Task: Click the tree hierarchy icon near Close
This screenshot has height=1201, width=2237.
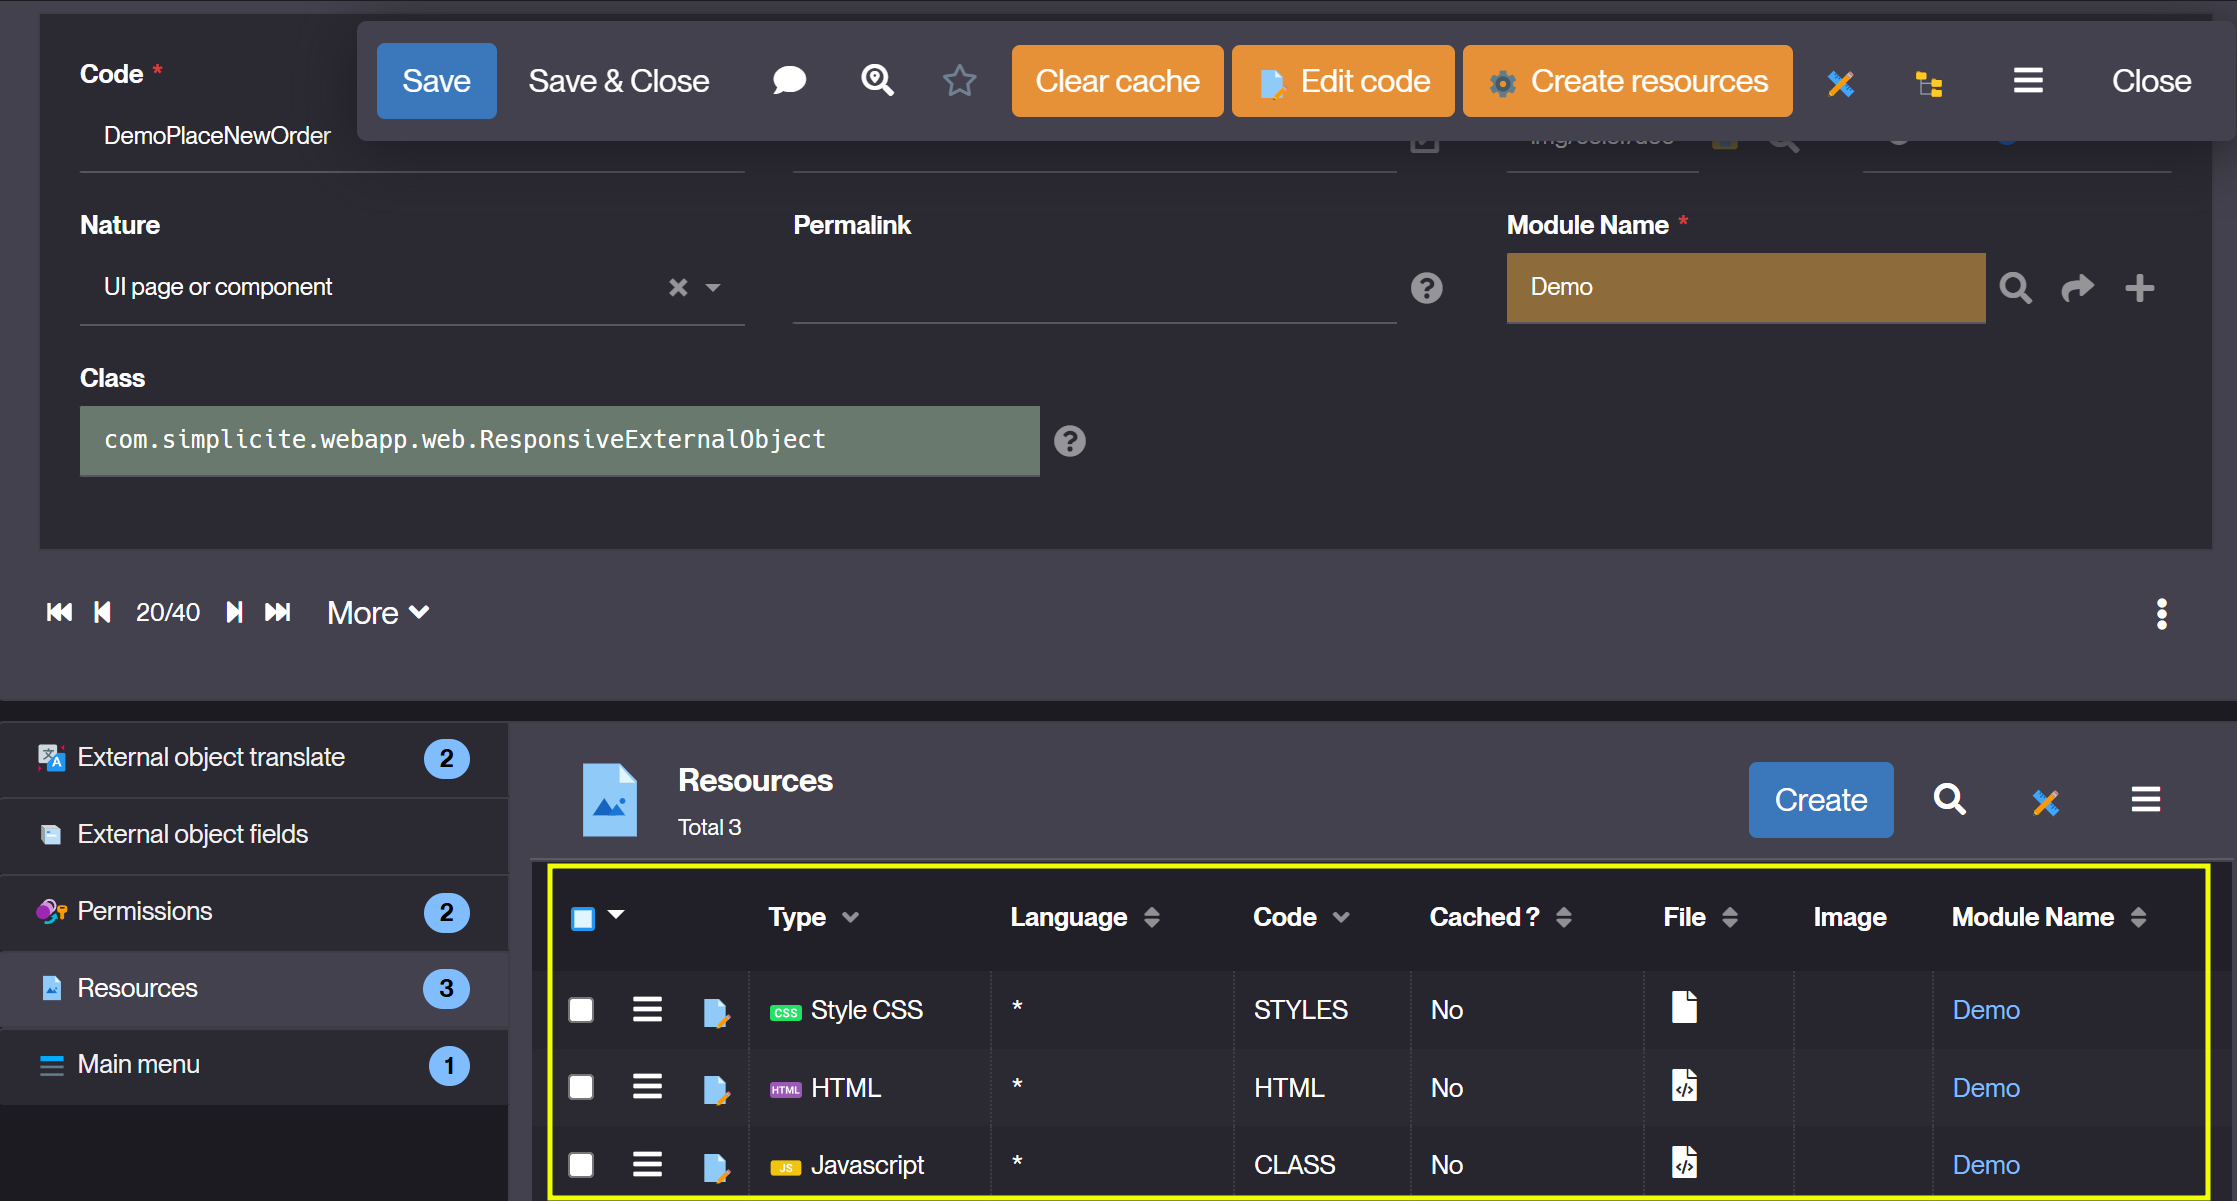Action: pyautogui.click(x=1930, y=84)
